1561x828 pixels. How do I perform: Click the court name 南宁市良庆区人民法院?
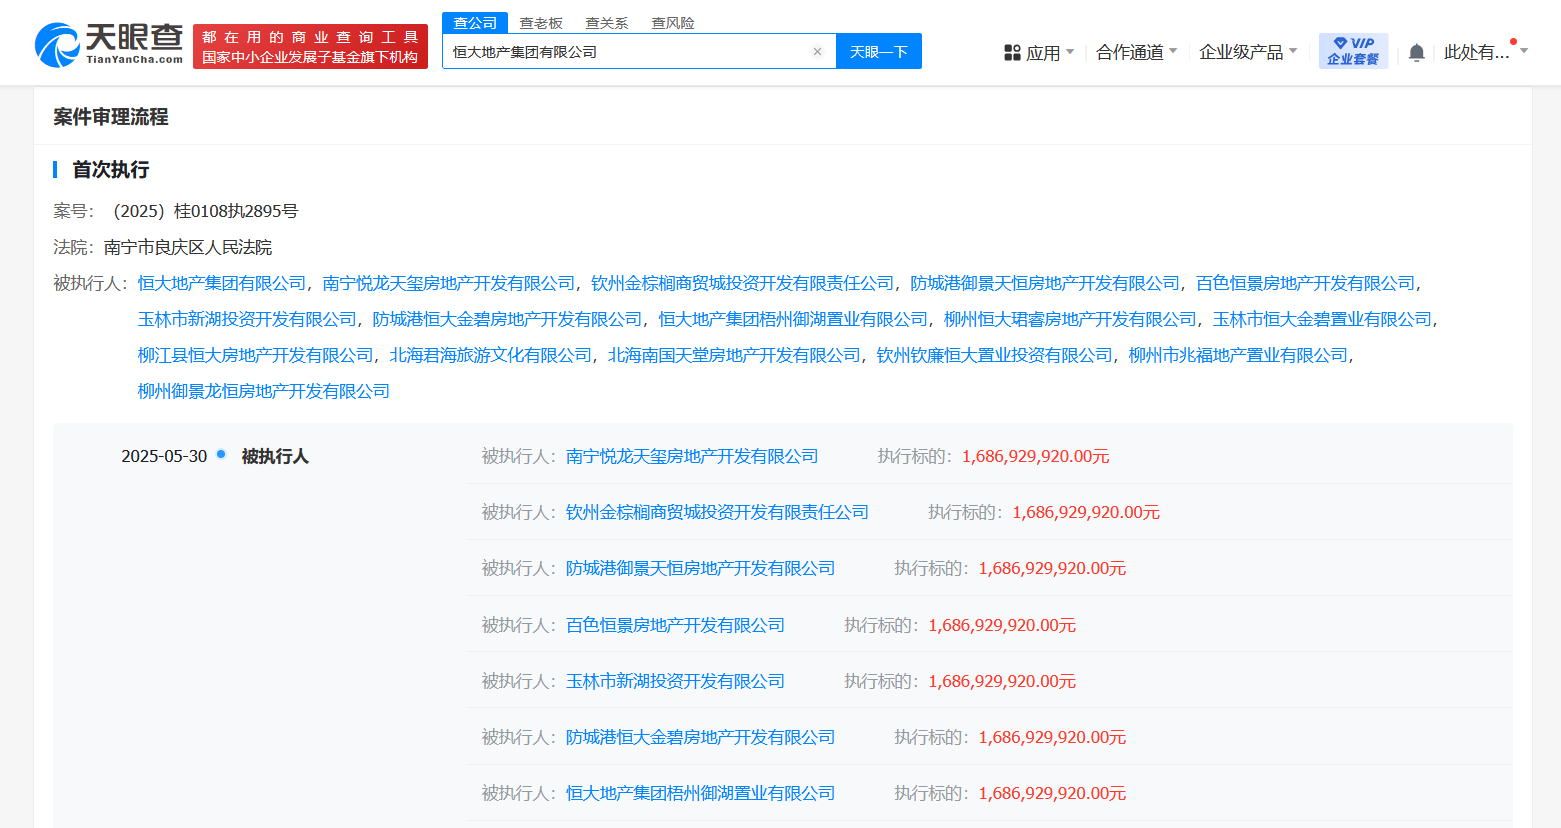click(188, 247)
